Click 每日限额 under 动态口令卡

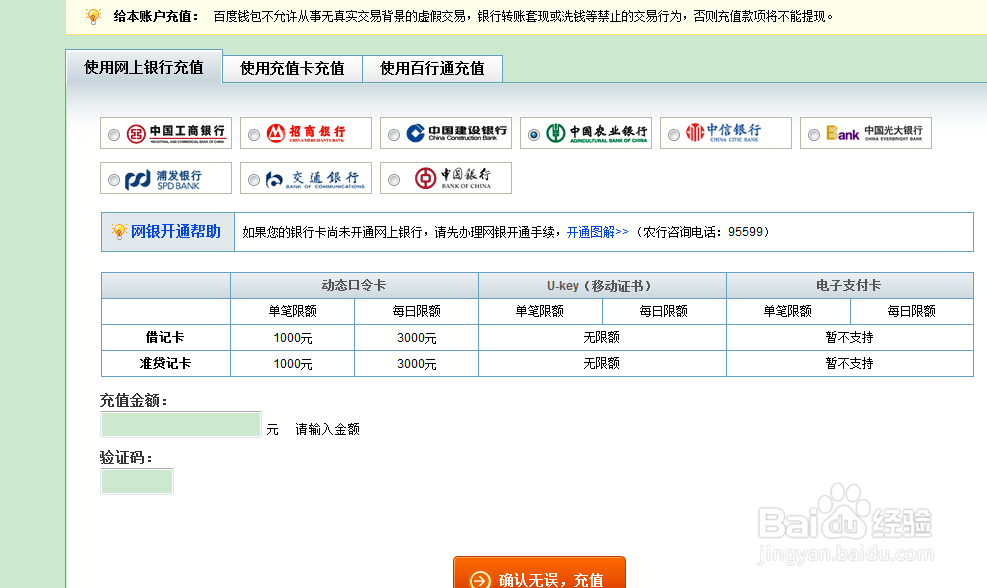coord(417,311)
